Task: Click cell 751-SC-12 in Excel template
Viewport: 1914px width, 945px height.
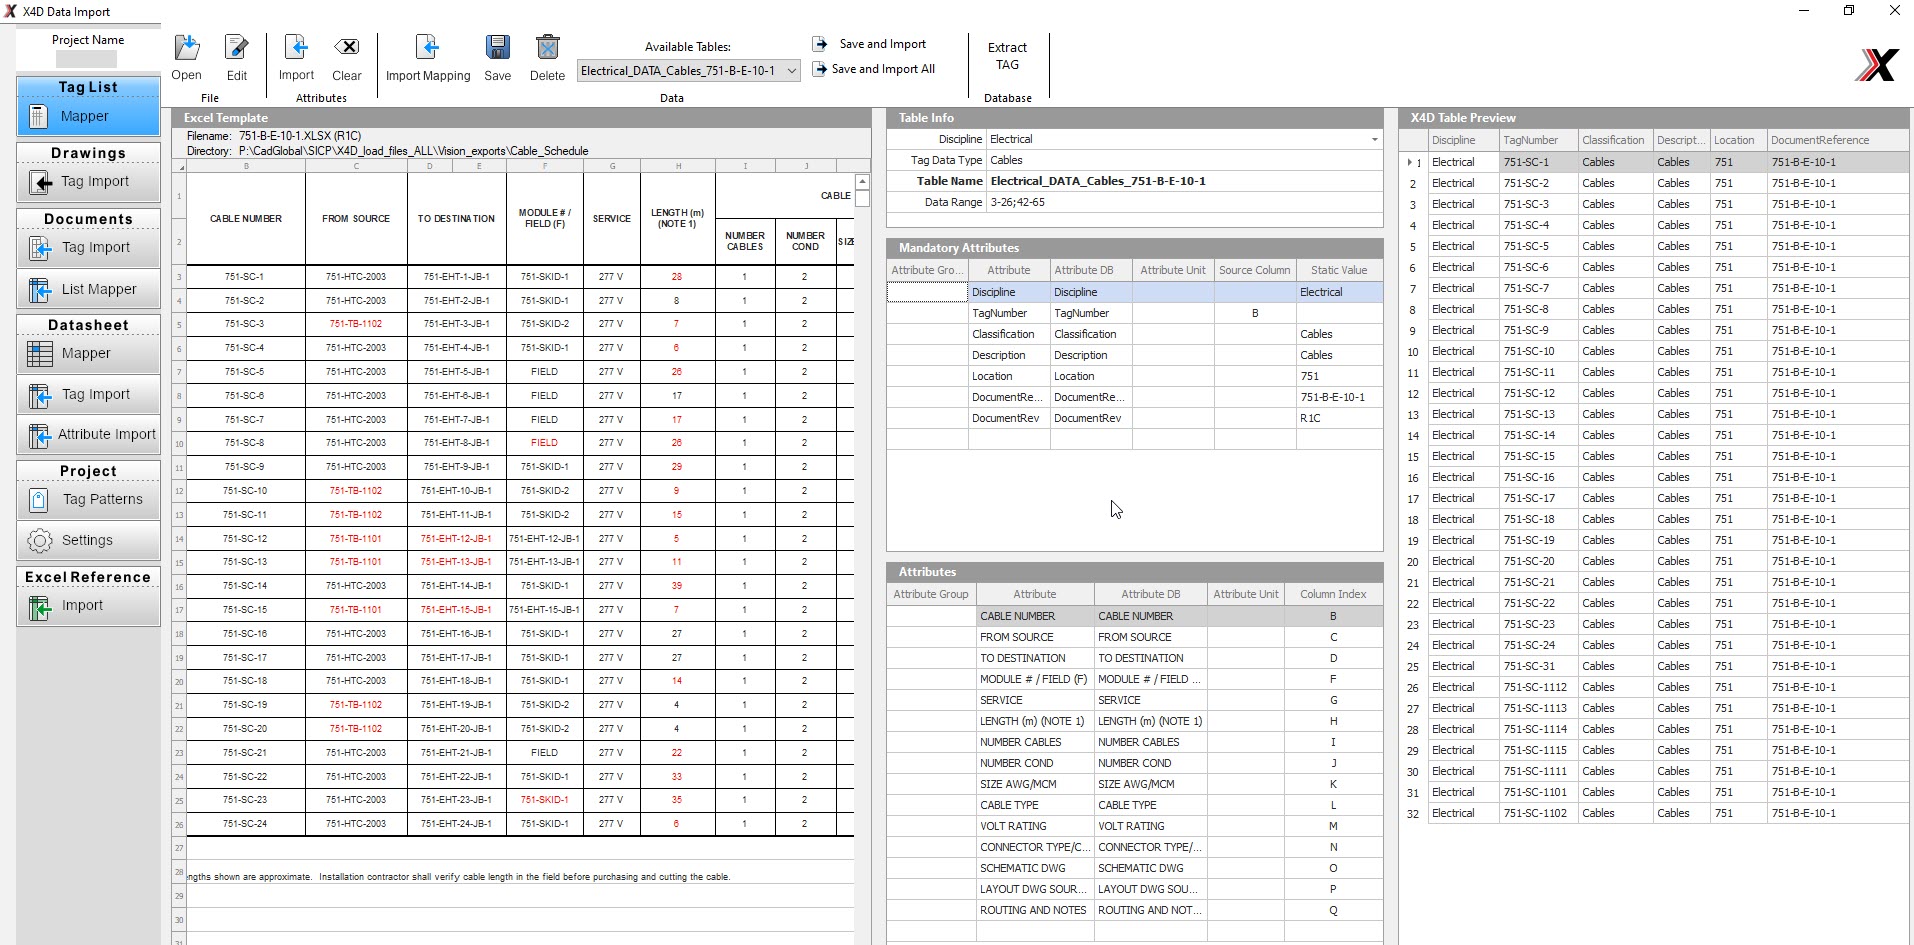Action: (245, 538)
